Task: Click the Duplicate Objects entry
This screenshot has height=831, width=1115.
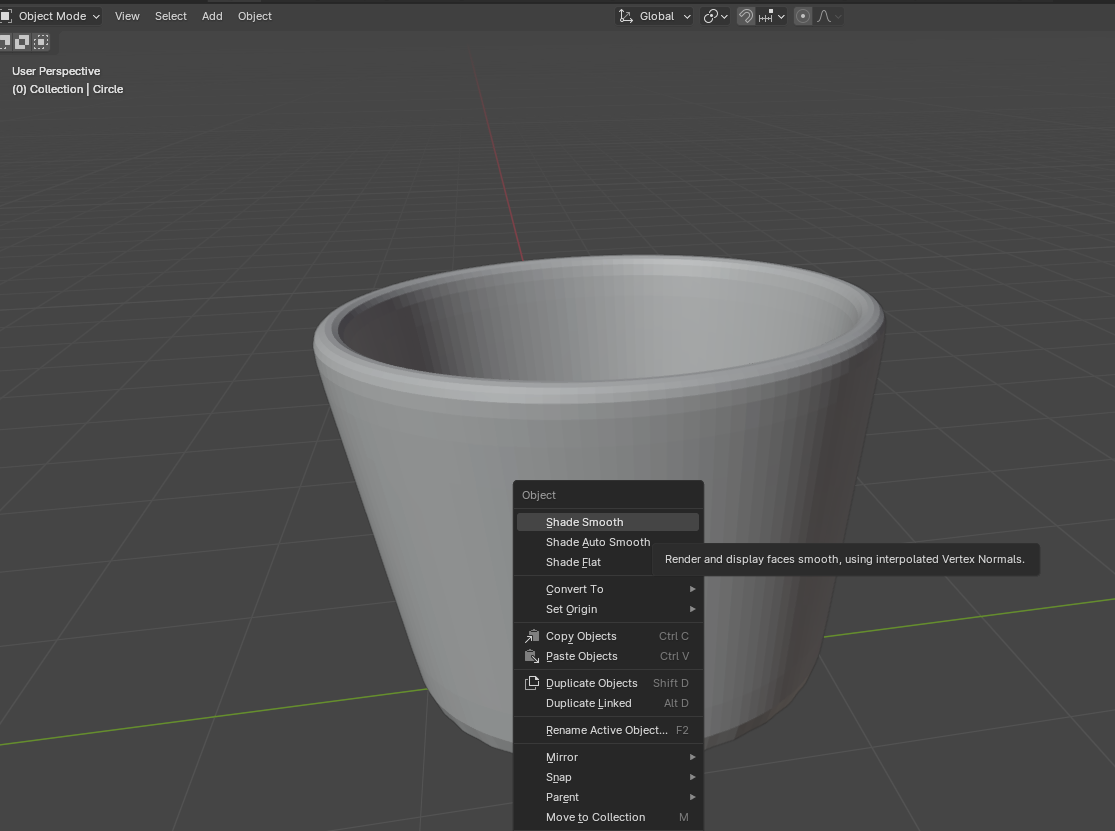Action: point(608,682)
